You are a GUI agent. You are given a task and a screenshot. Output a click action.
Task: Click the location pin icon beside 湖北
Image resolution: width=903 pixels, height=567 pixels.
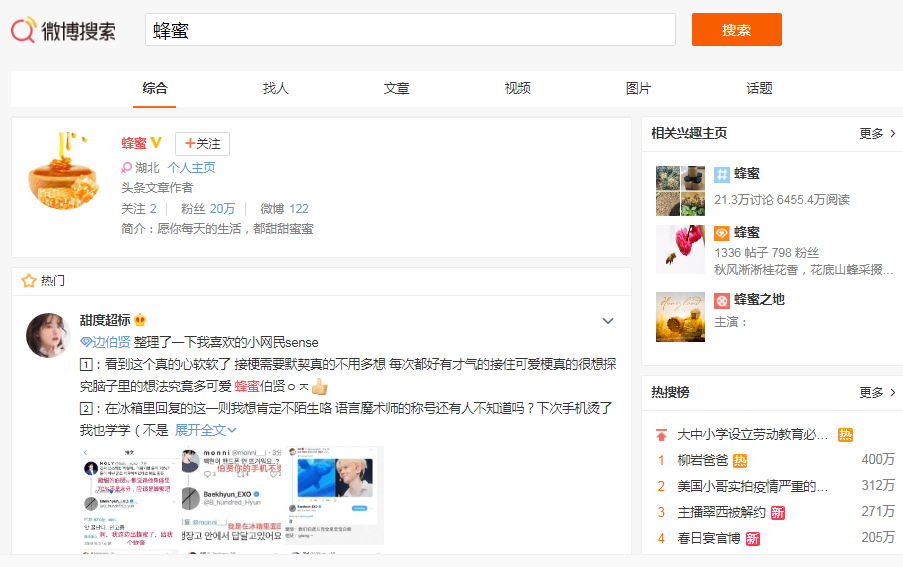(127, 168)
